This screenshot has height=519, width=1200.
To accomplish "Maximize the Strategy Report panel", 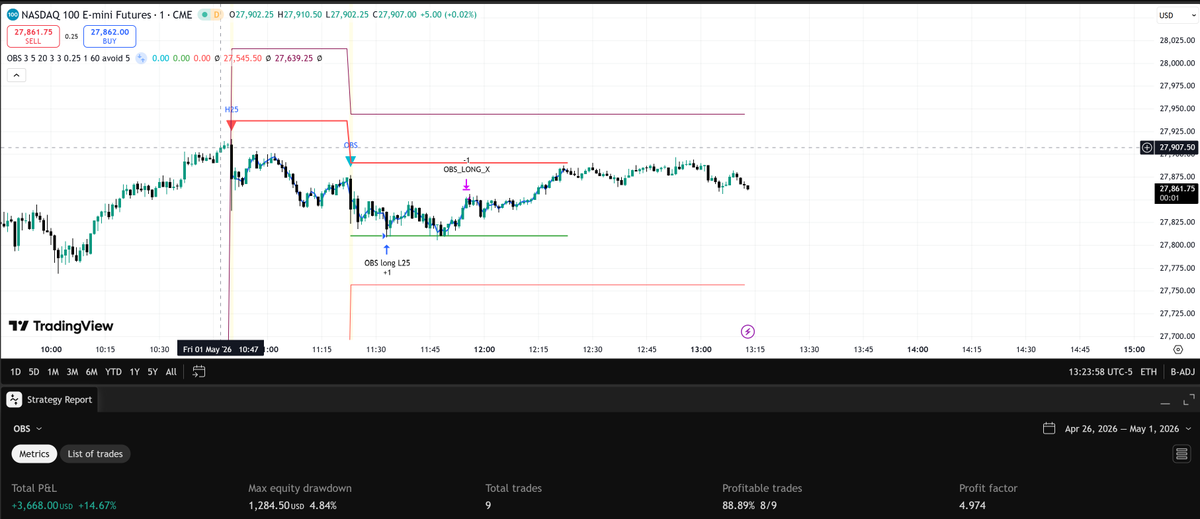I will click(x=1187, y=400).
